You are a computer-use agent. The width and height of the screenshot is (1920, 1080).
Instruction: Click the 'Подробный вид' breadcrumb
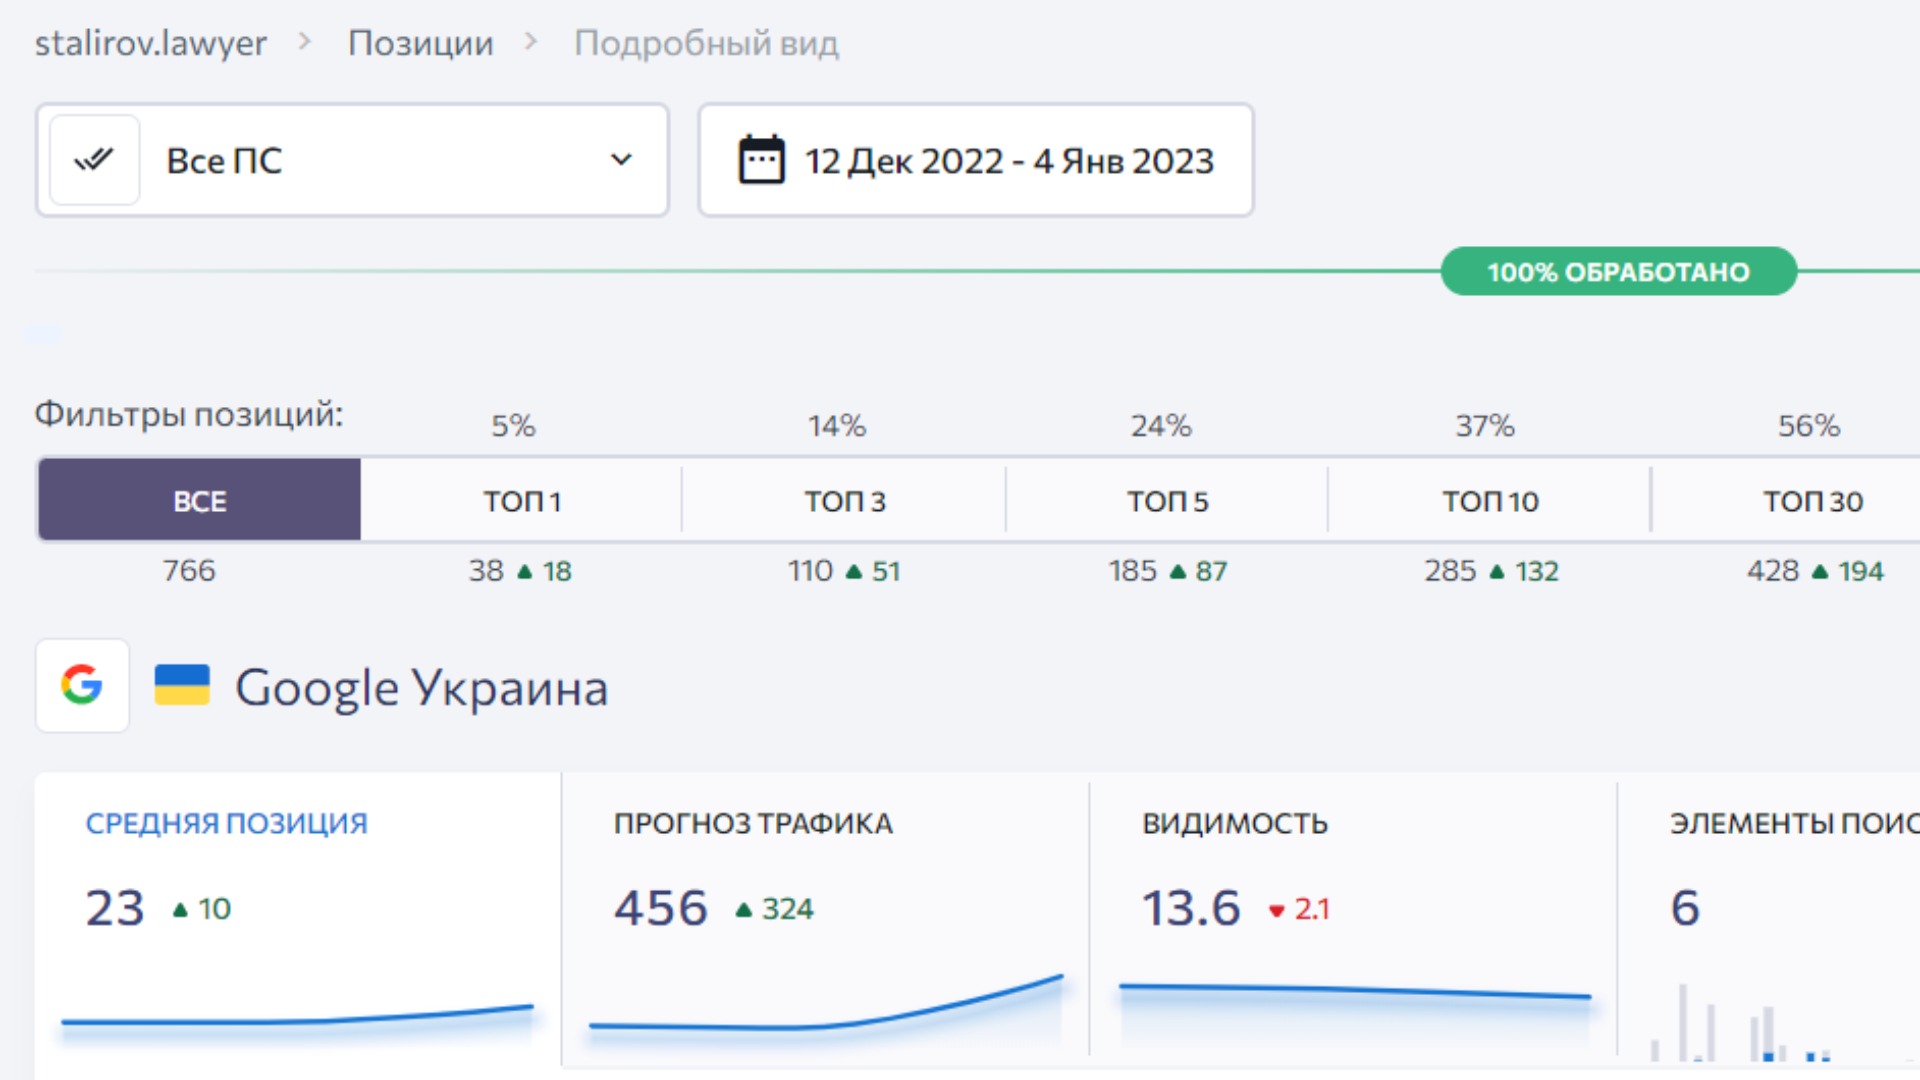pos(706,43)
